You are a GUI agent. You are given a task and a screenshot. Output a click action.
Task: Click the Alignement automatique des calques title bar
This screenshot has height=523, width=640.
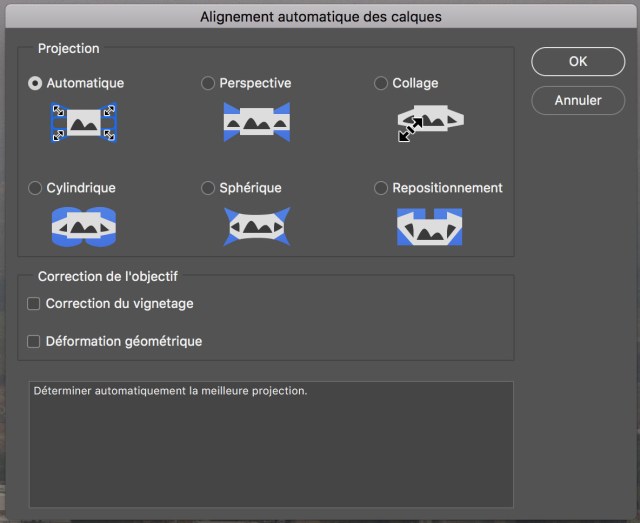coord(320,16)
